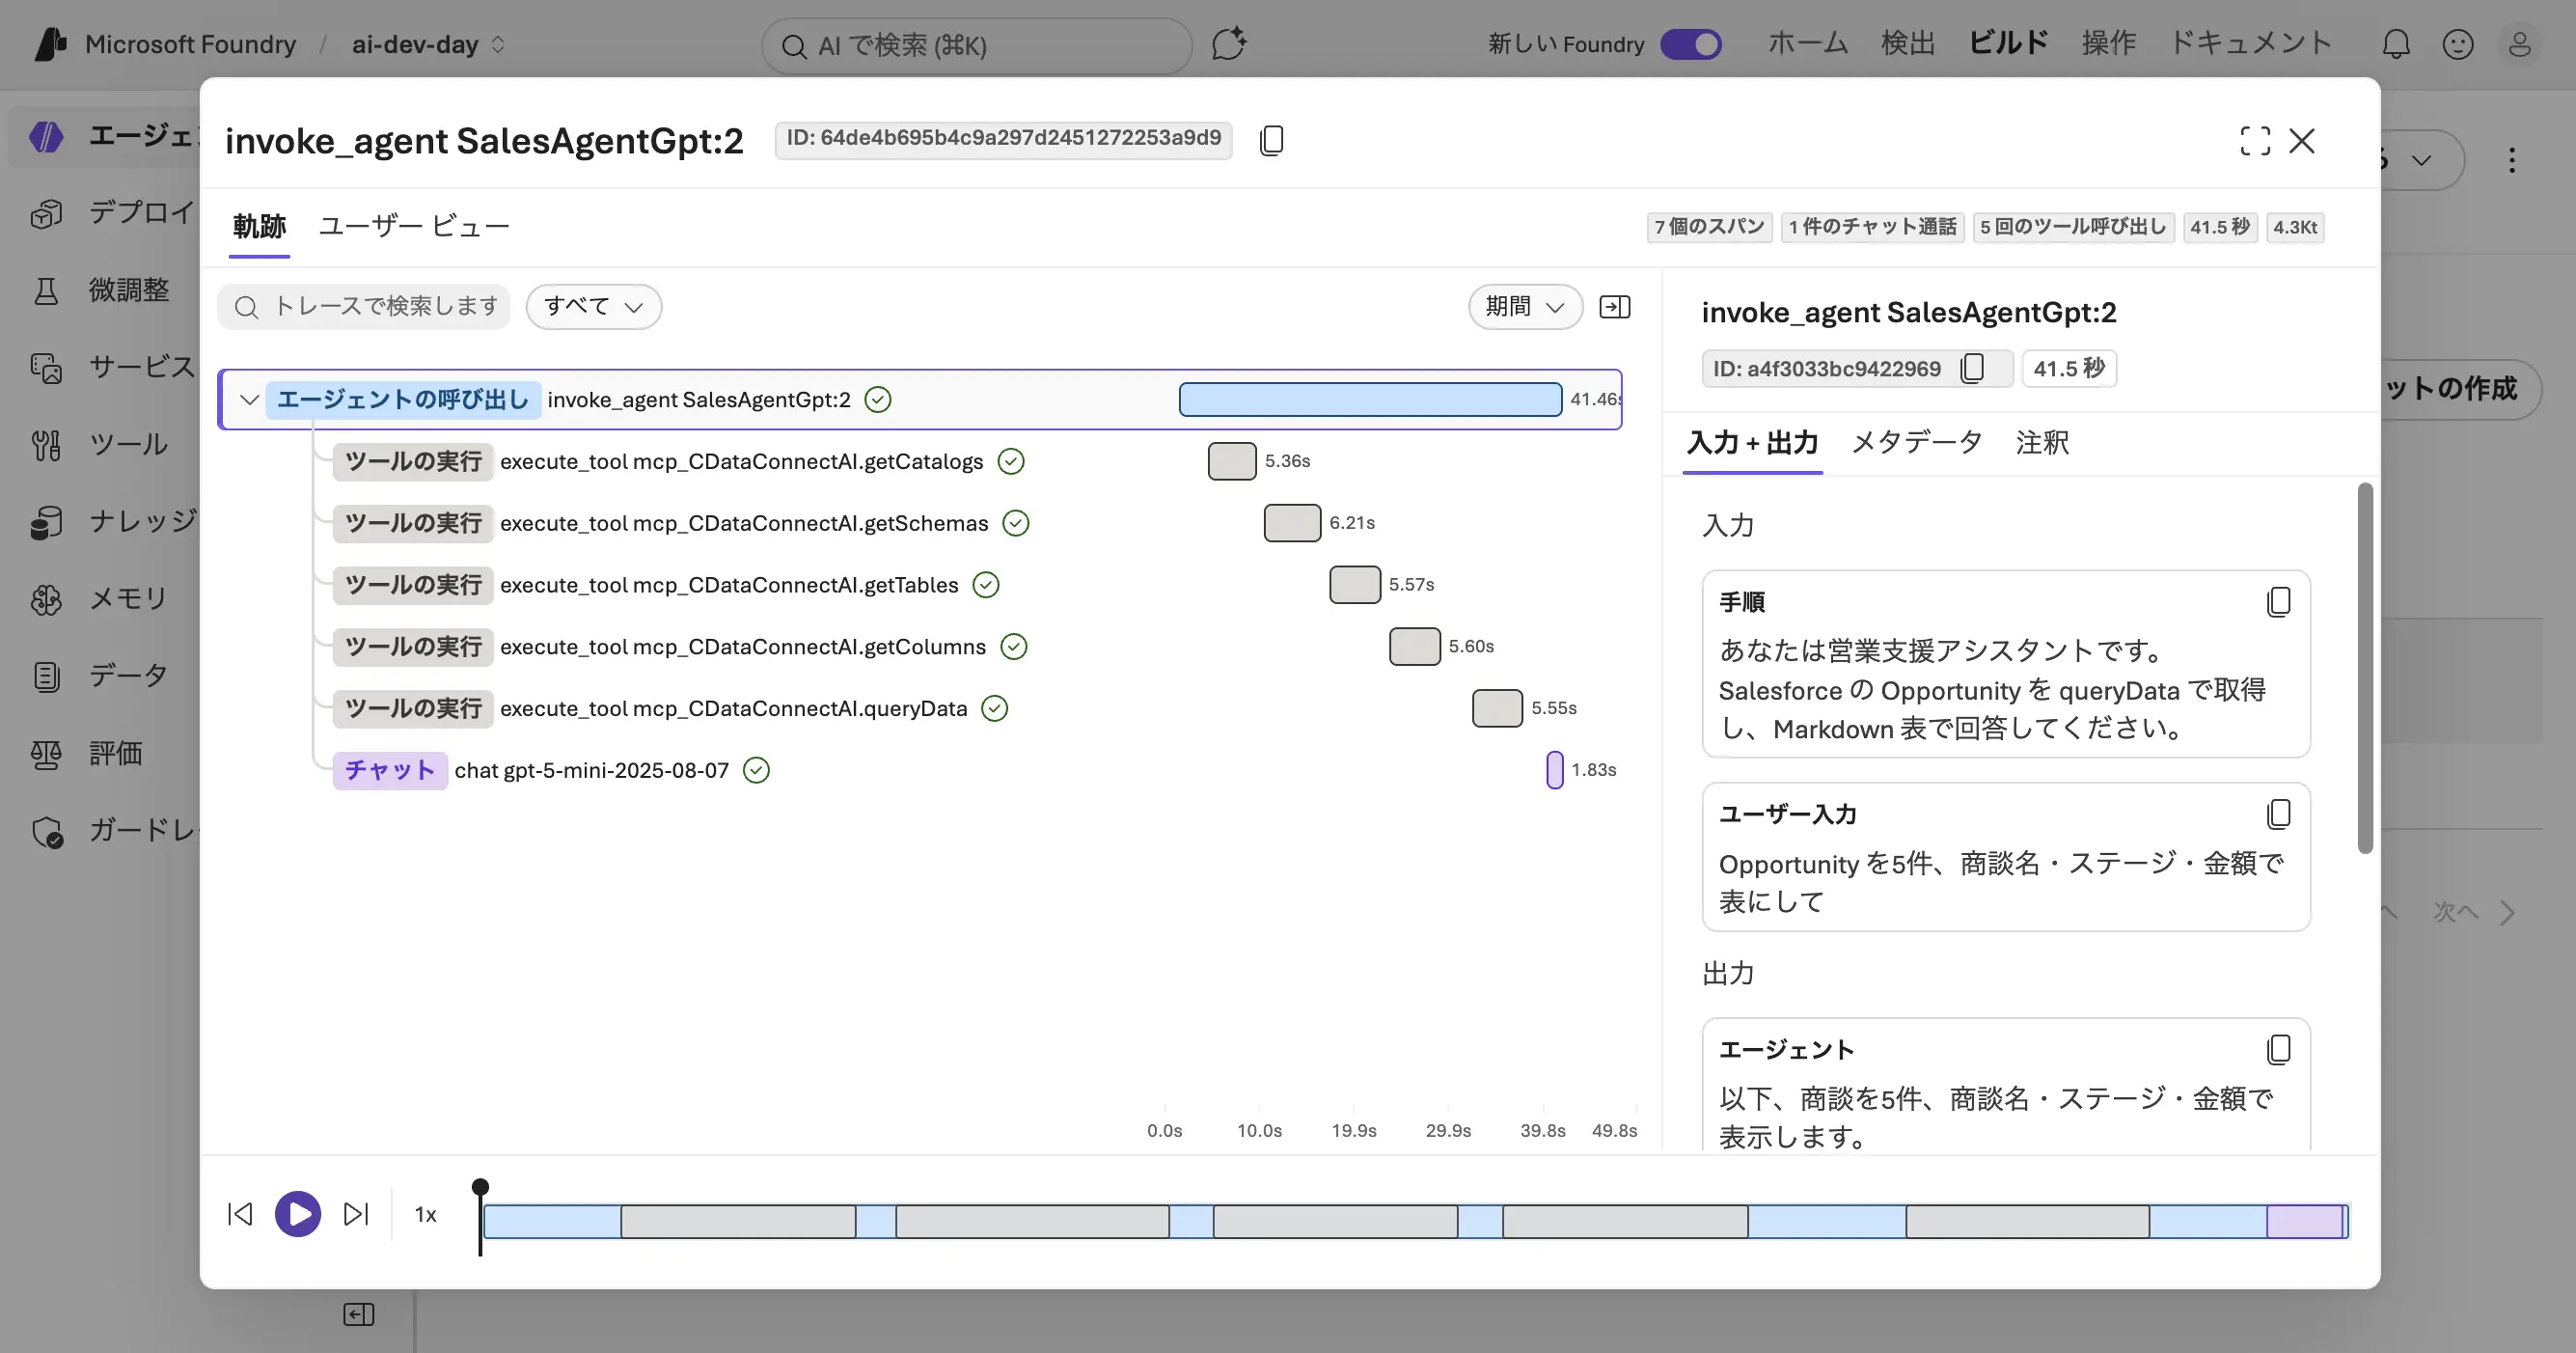The height and width of the screenshot is (1353, 2576).
Task: Collapse the invoke_agent span tree
Action: tap(249, 399)
